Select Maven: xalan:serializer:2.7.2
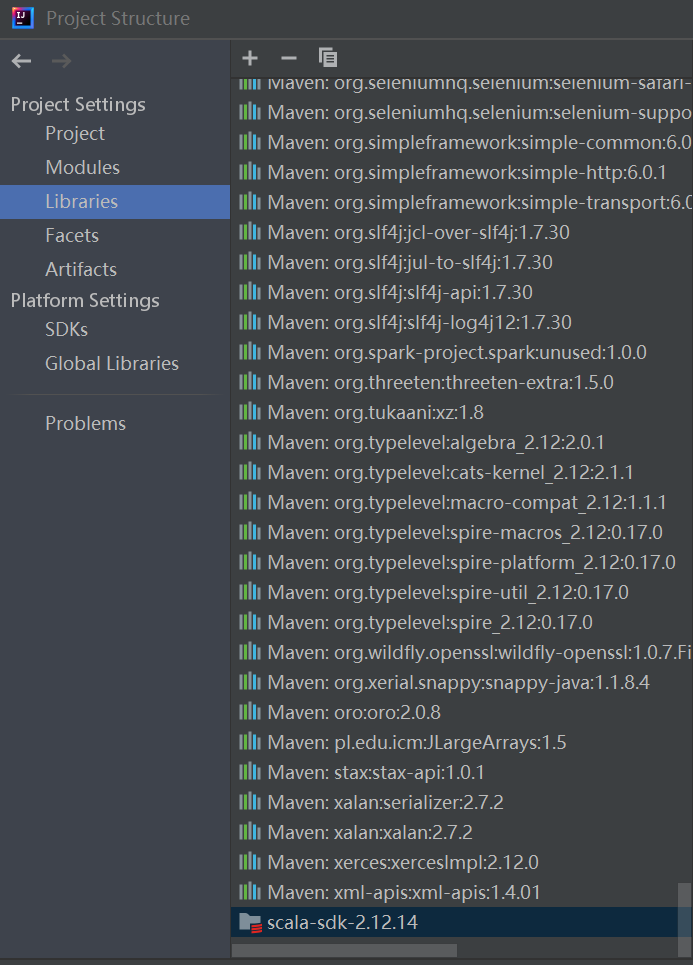Image resolution: width=693 pixels, height=965 pixels. [x=462, y=802]
